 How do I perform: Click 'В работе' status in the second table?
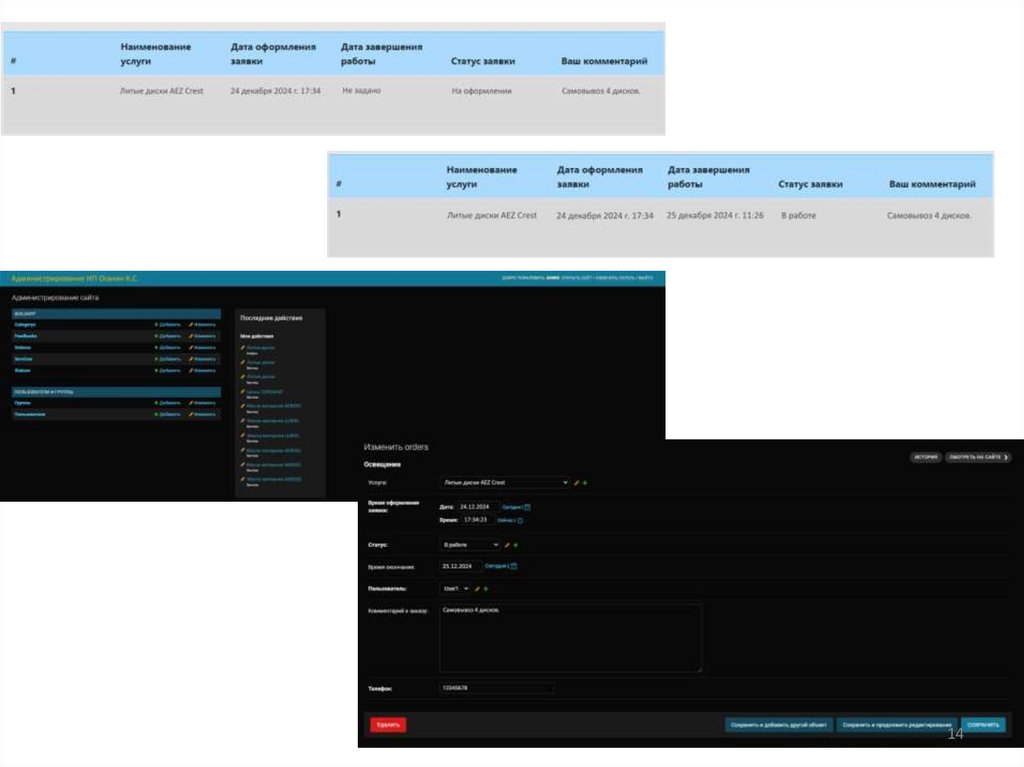coord(799,215)
